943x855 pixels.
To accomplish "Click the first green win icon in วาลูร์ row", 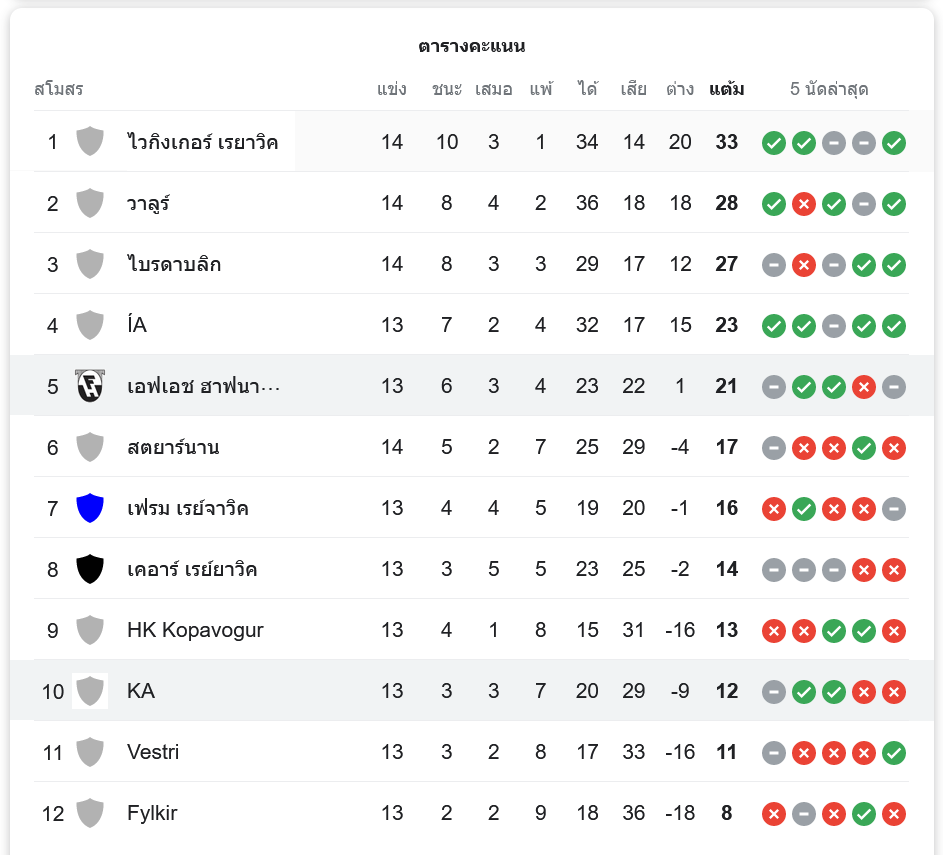I will tap(773, 204).
